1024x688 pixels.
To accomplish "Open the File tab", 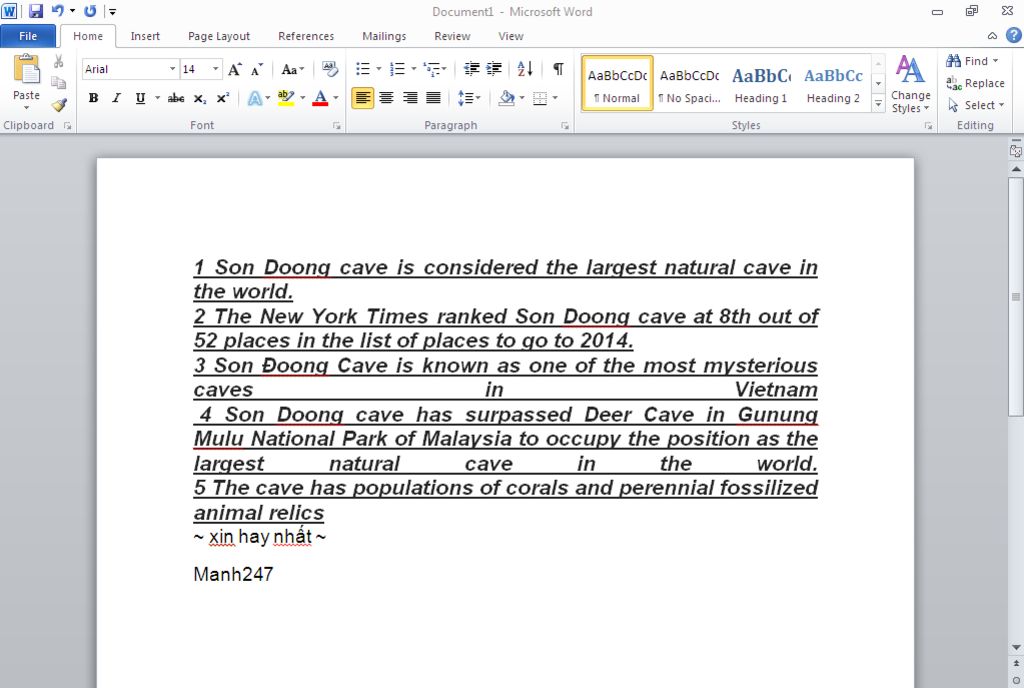I will click(x=28, y=36).
